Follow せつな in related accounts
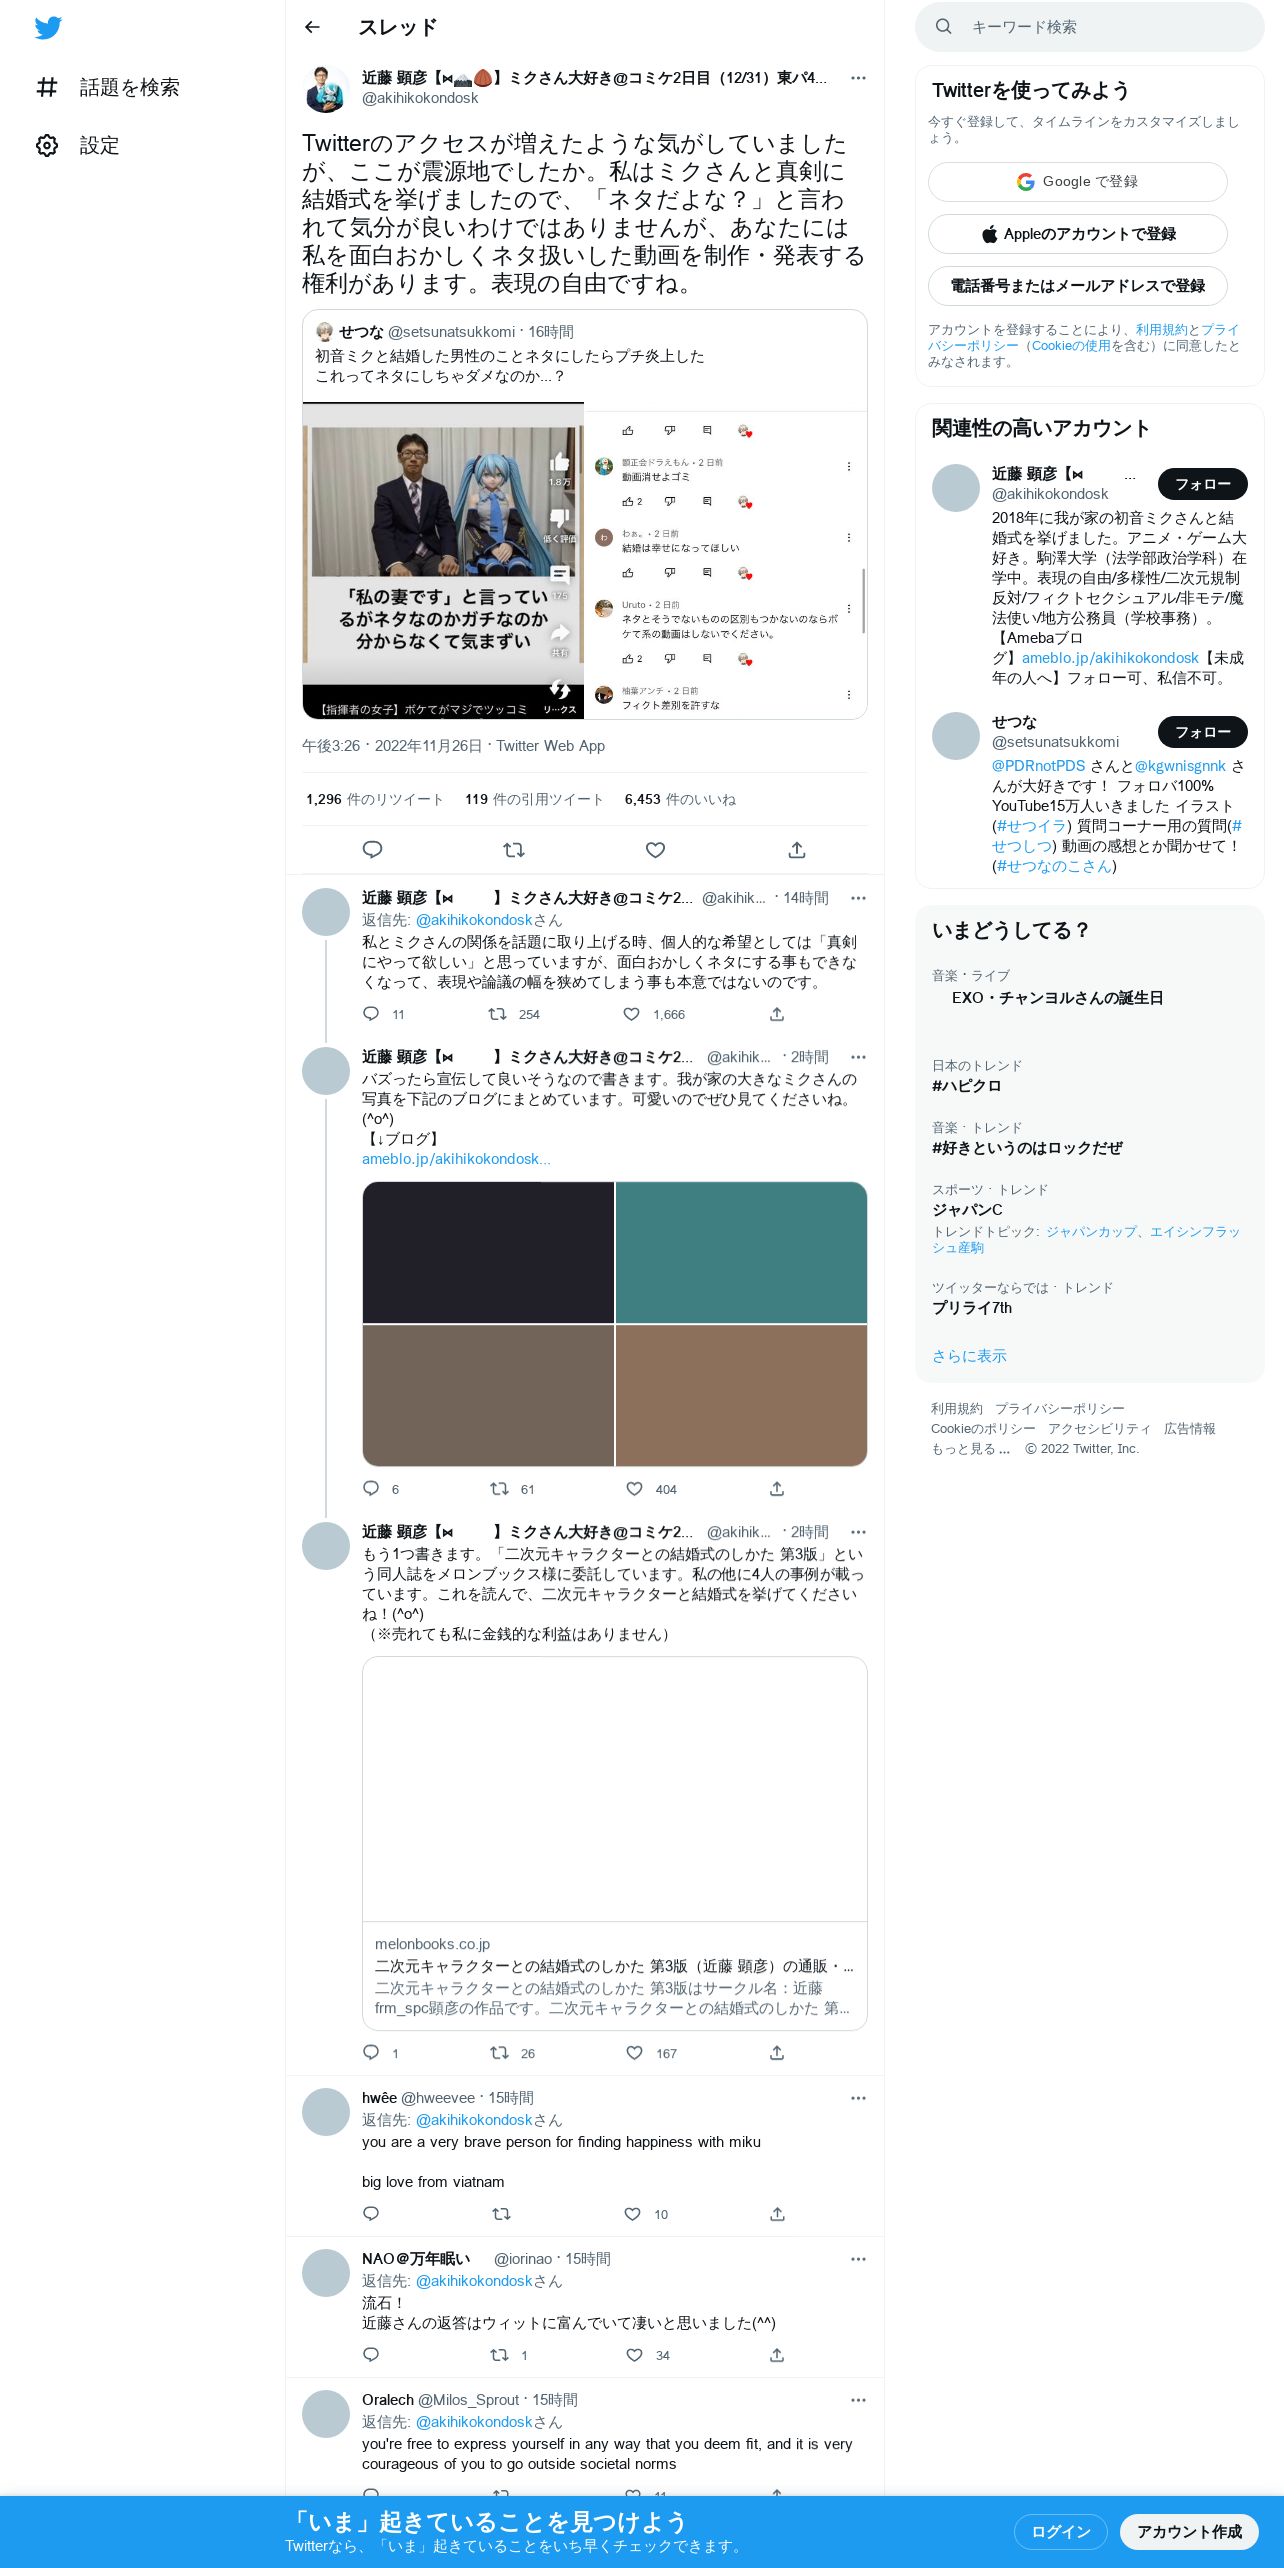 click(x=1203, y=732)
